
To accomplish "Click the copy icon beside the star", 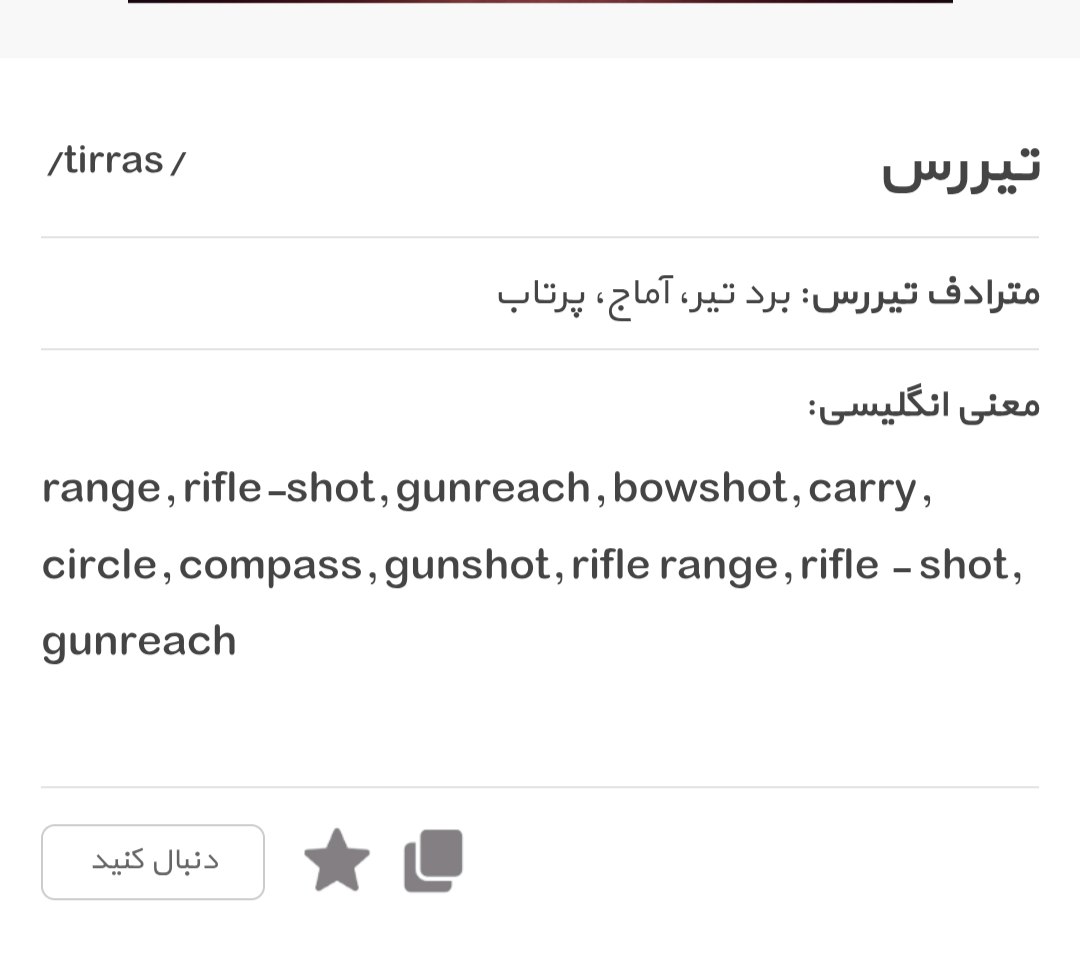I will [x=433, y=861].
